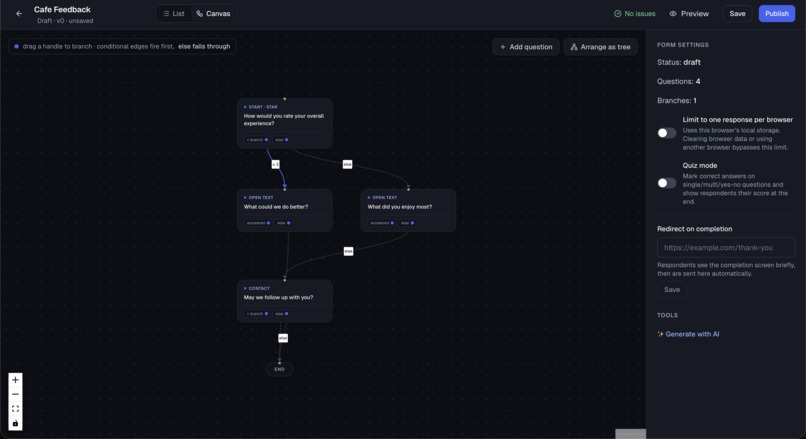
Task: Click the 'Branches: 1' text
Action: [676, 101]
